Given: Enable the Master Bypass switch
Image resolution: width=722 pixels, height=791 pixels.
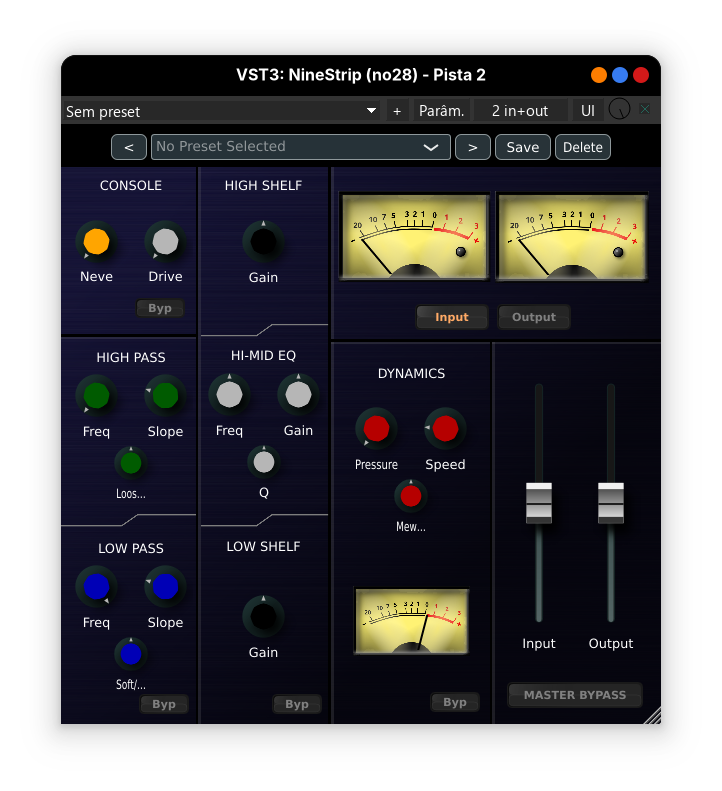Looking at the screenshot, I should (x=575, y=695).
